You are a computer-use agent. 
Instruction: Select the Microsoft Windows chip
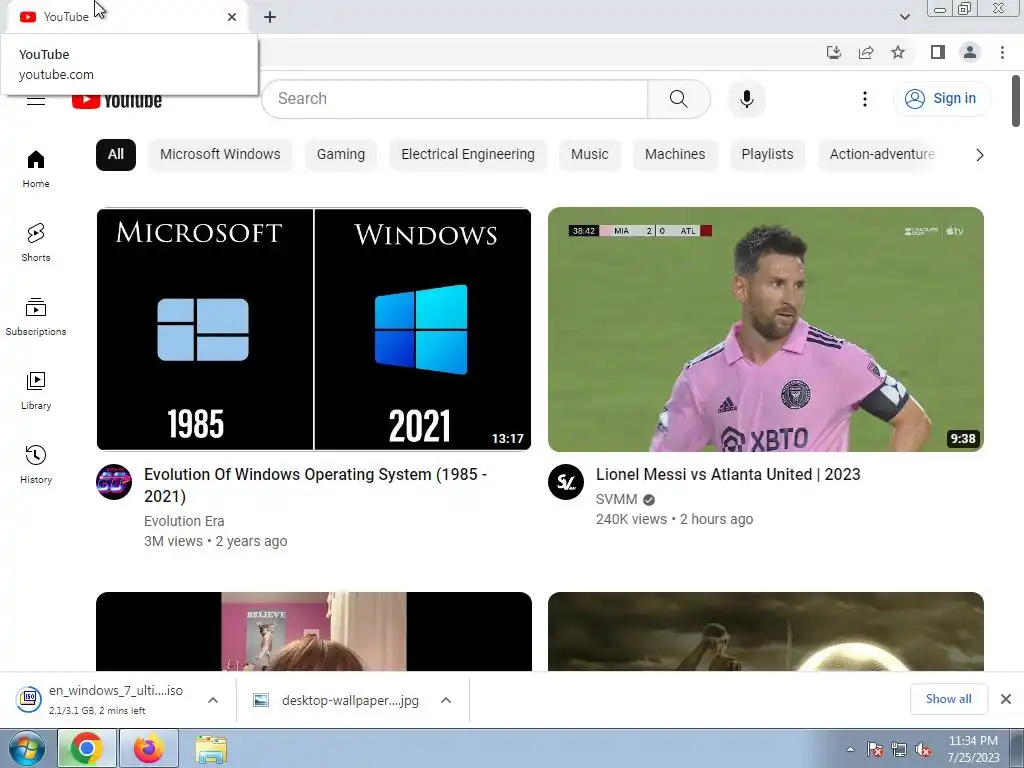[220, 155]
